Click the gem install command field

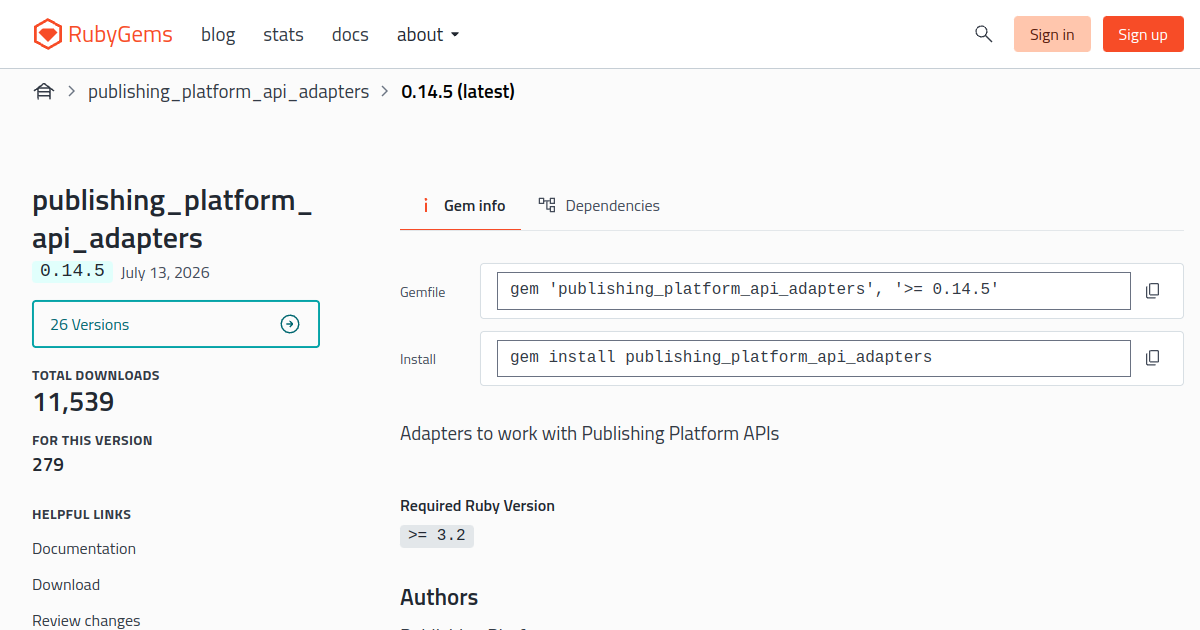pos(814,358)
